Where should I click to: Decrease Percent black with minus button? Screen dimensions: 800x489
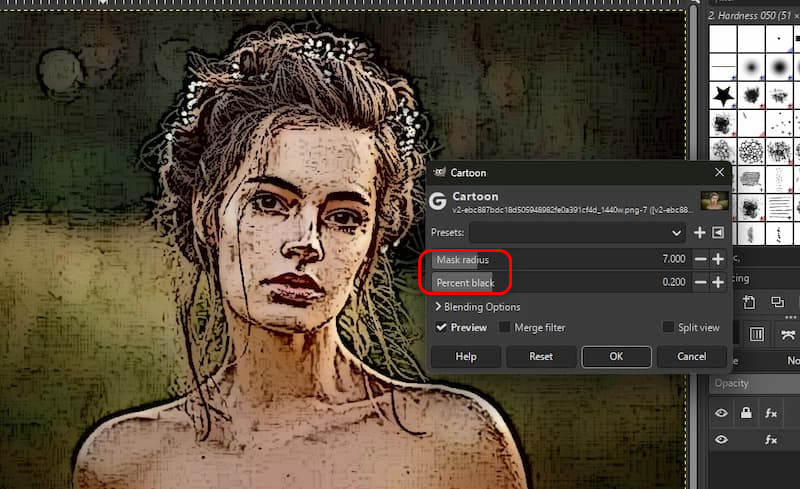[x=701, y=282]
